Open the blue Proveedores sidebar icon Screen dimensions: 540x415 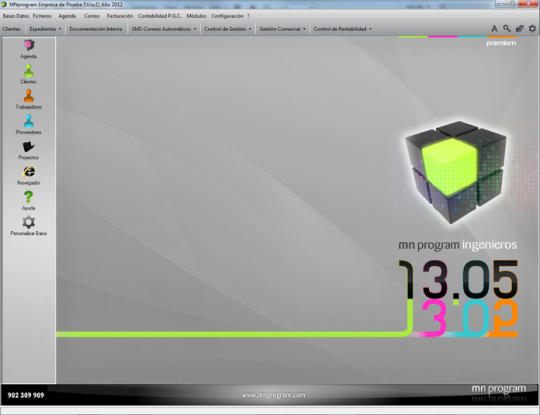[x=29, y=121]
